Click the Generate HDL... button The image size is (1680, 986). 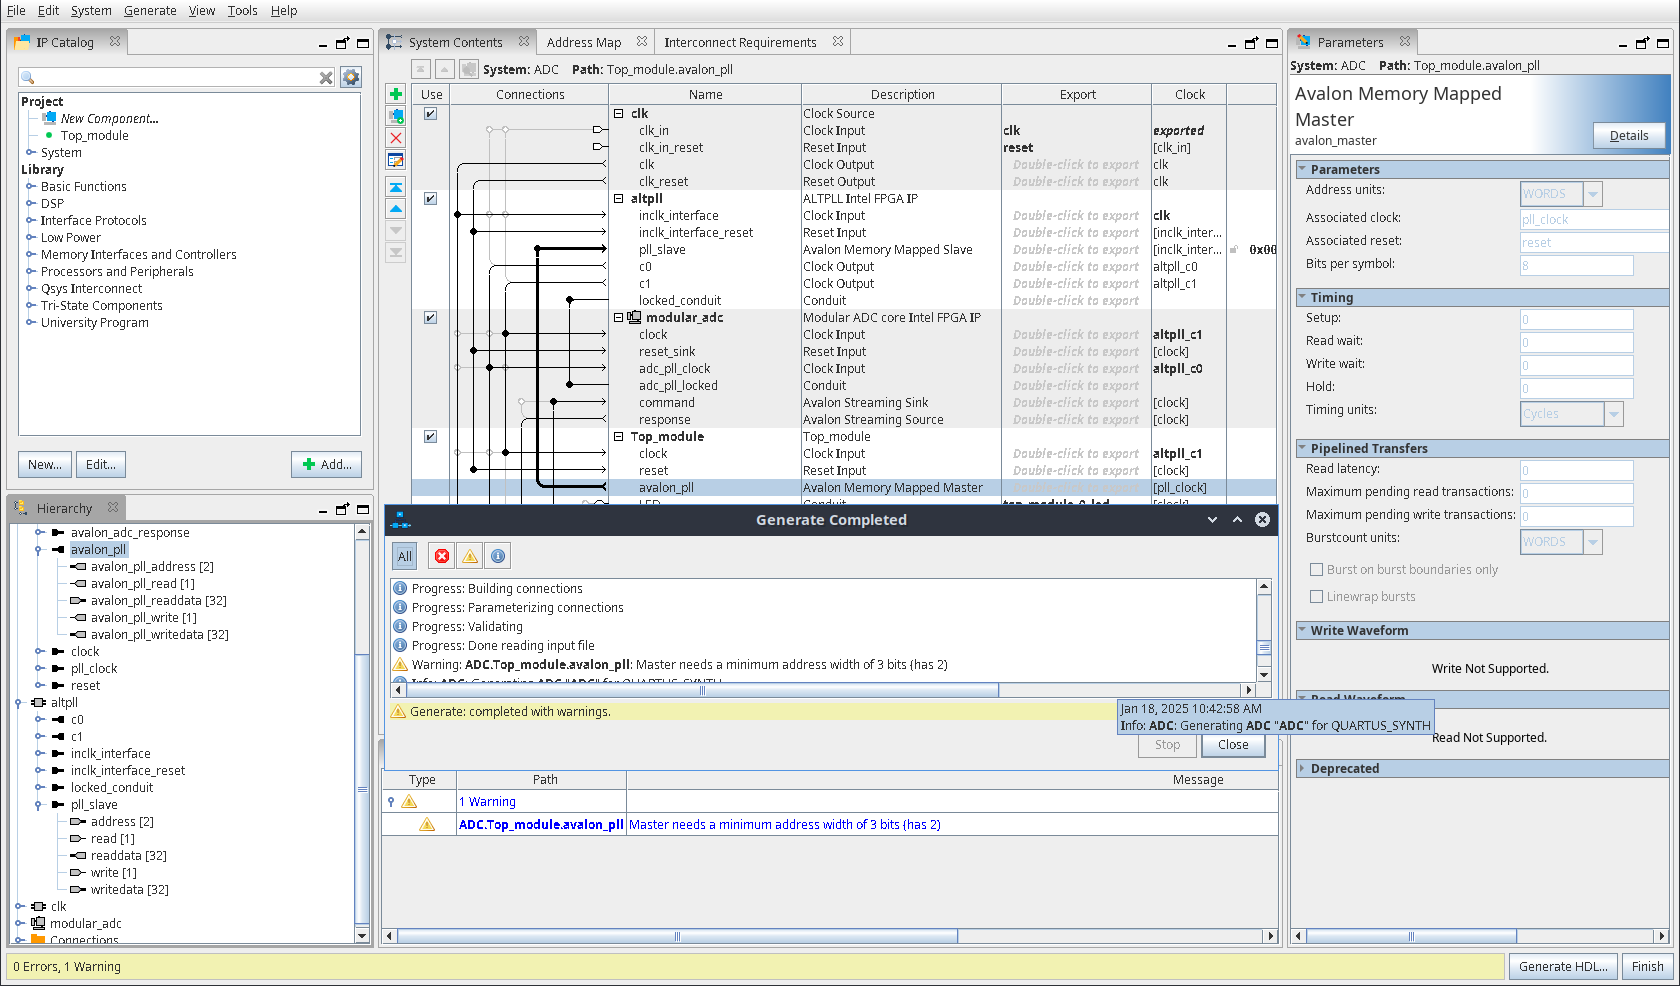point(1562,966)
